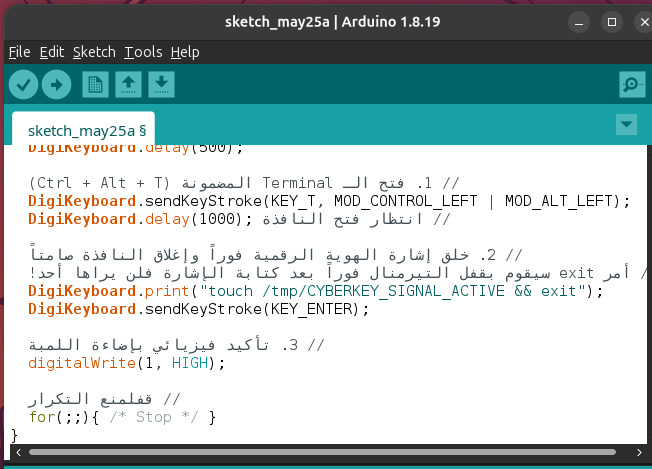
Task: Open a sketch using the Open arrow icon
Action: [x=128, y=85]
